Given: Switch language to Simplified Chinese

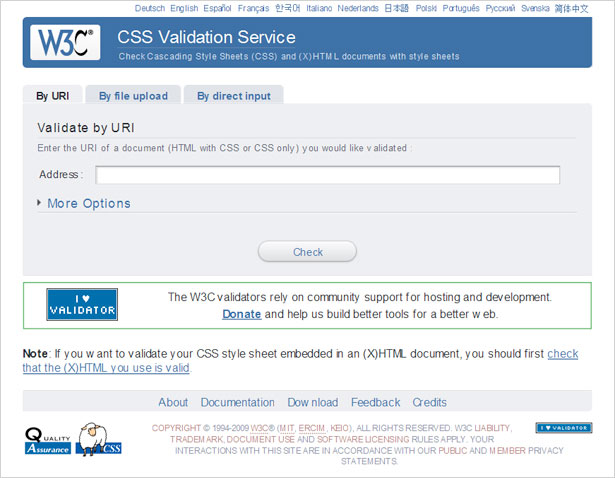Looking at the screenshot, I should tap(571, 8).
